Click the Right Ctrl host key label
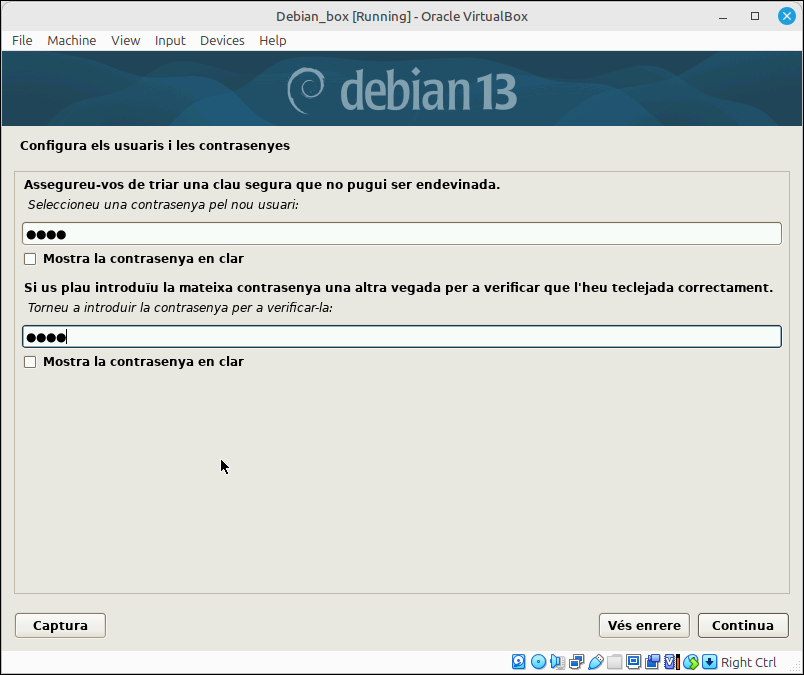 coord(749,662)
